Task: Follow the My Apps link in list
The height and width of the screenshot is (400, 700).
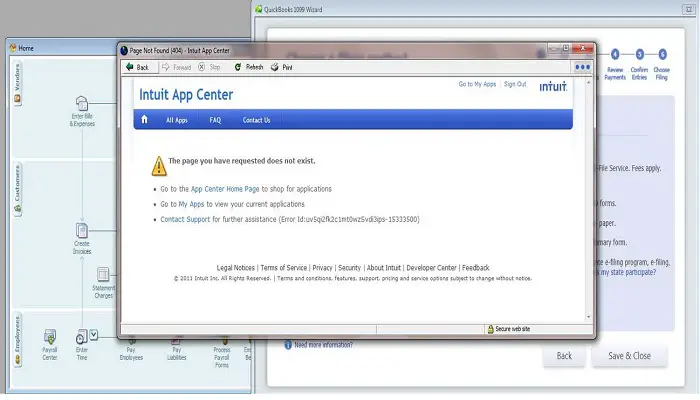Action: pyautogui.click(x=191, y=204)
